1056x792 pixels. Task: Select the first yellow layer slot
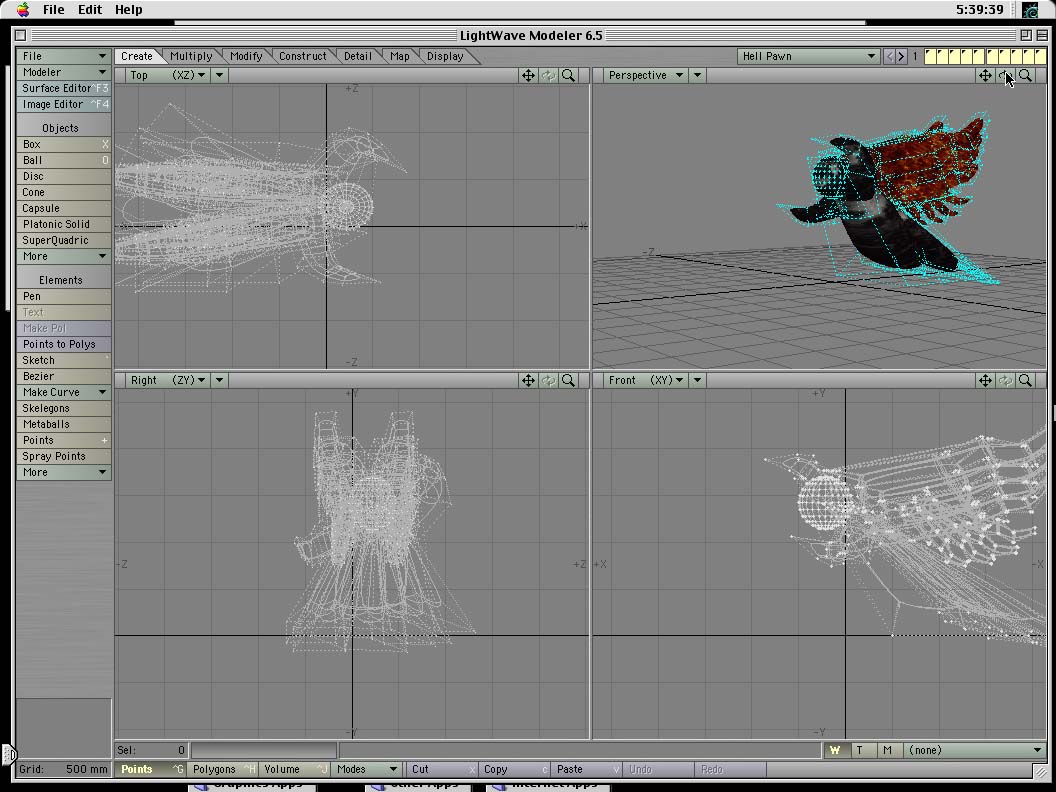[x=931, y=57]
